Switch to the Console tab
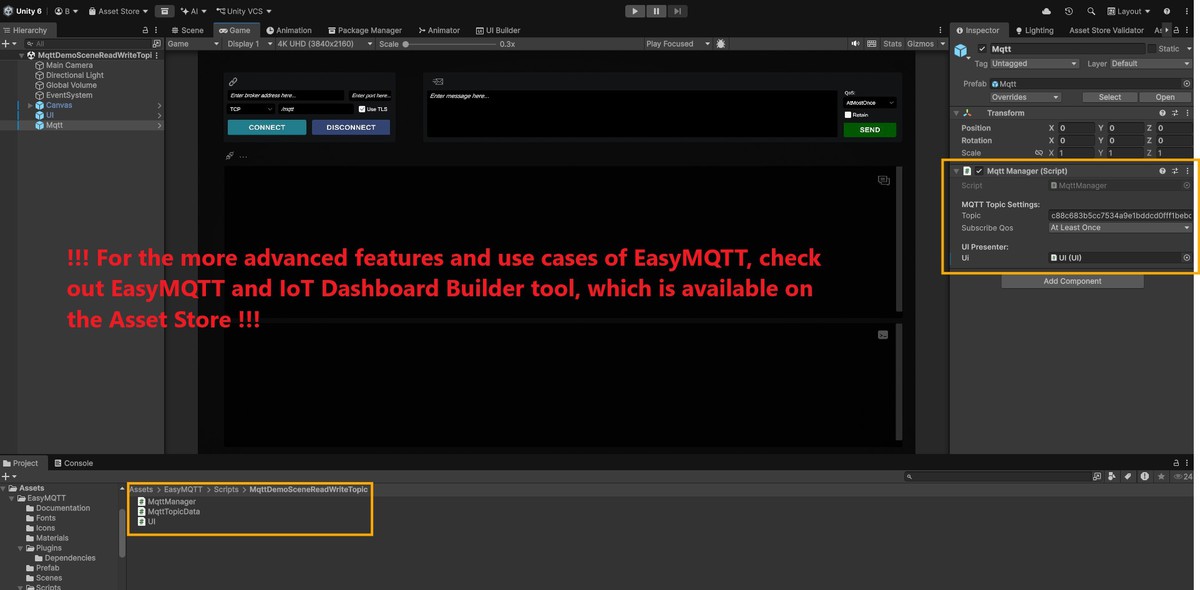This screenshot has height=590, width=1200. (73, 463)
